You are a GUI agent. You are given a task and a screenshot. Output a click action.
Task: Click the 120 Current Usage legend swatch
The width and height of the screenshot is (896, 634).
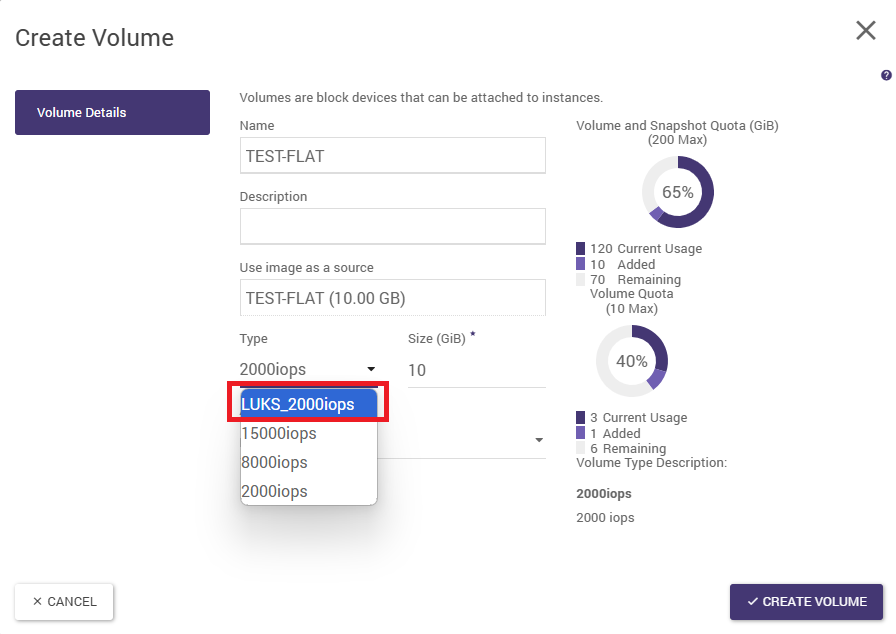tap(581, 248)
